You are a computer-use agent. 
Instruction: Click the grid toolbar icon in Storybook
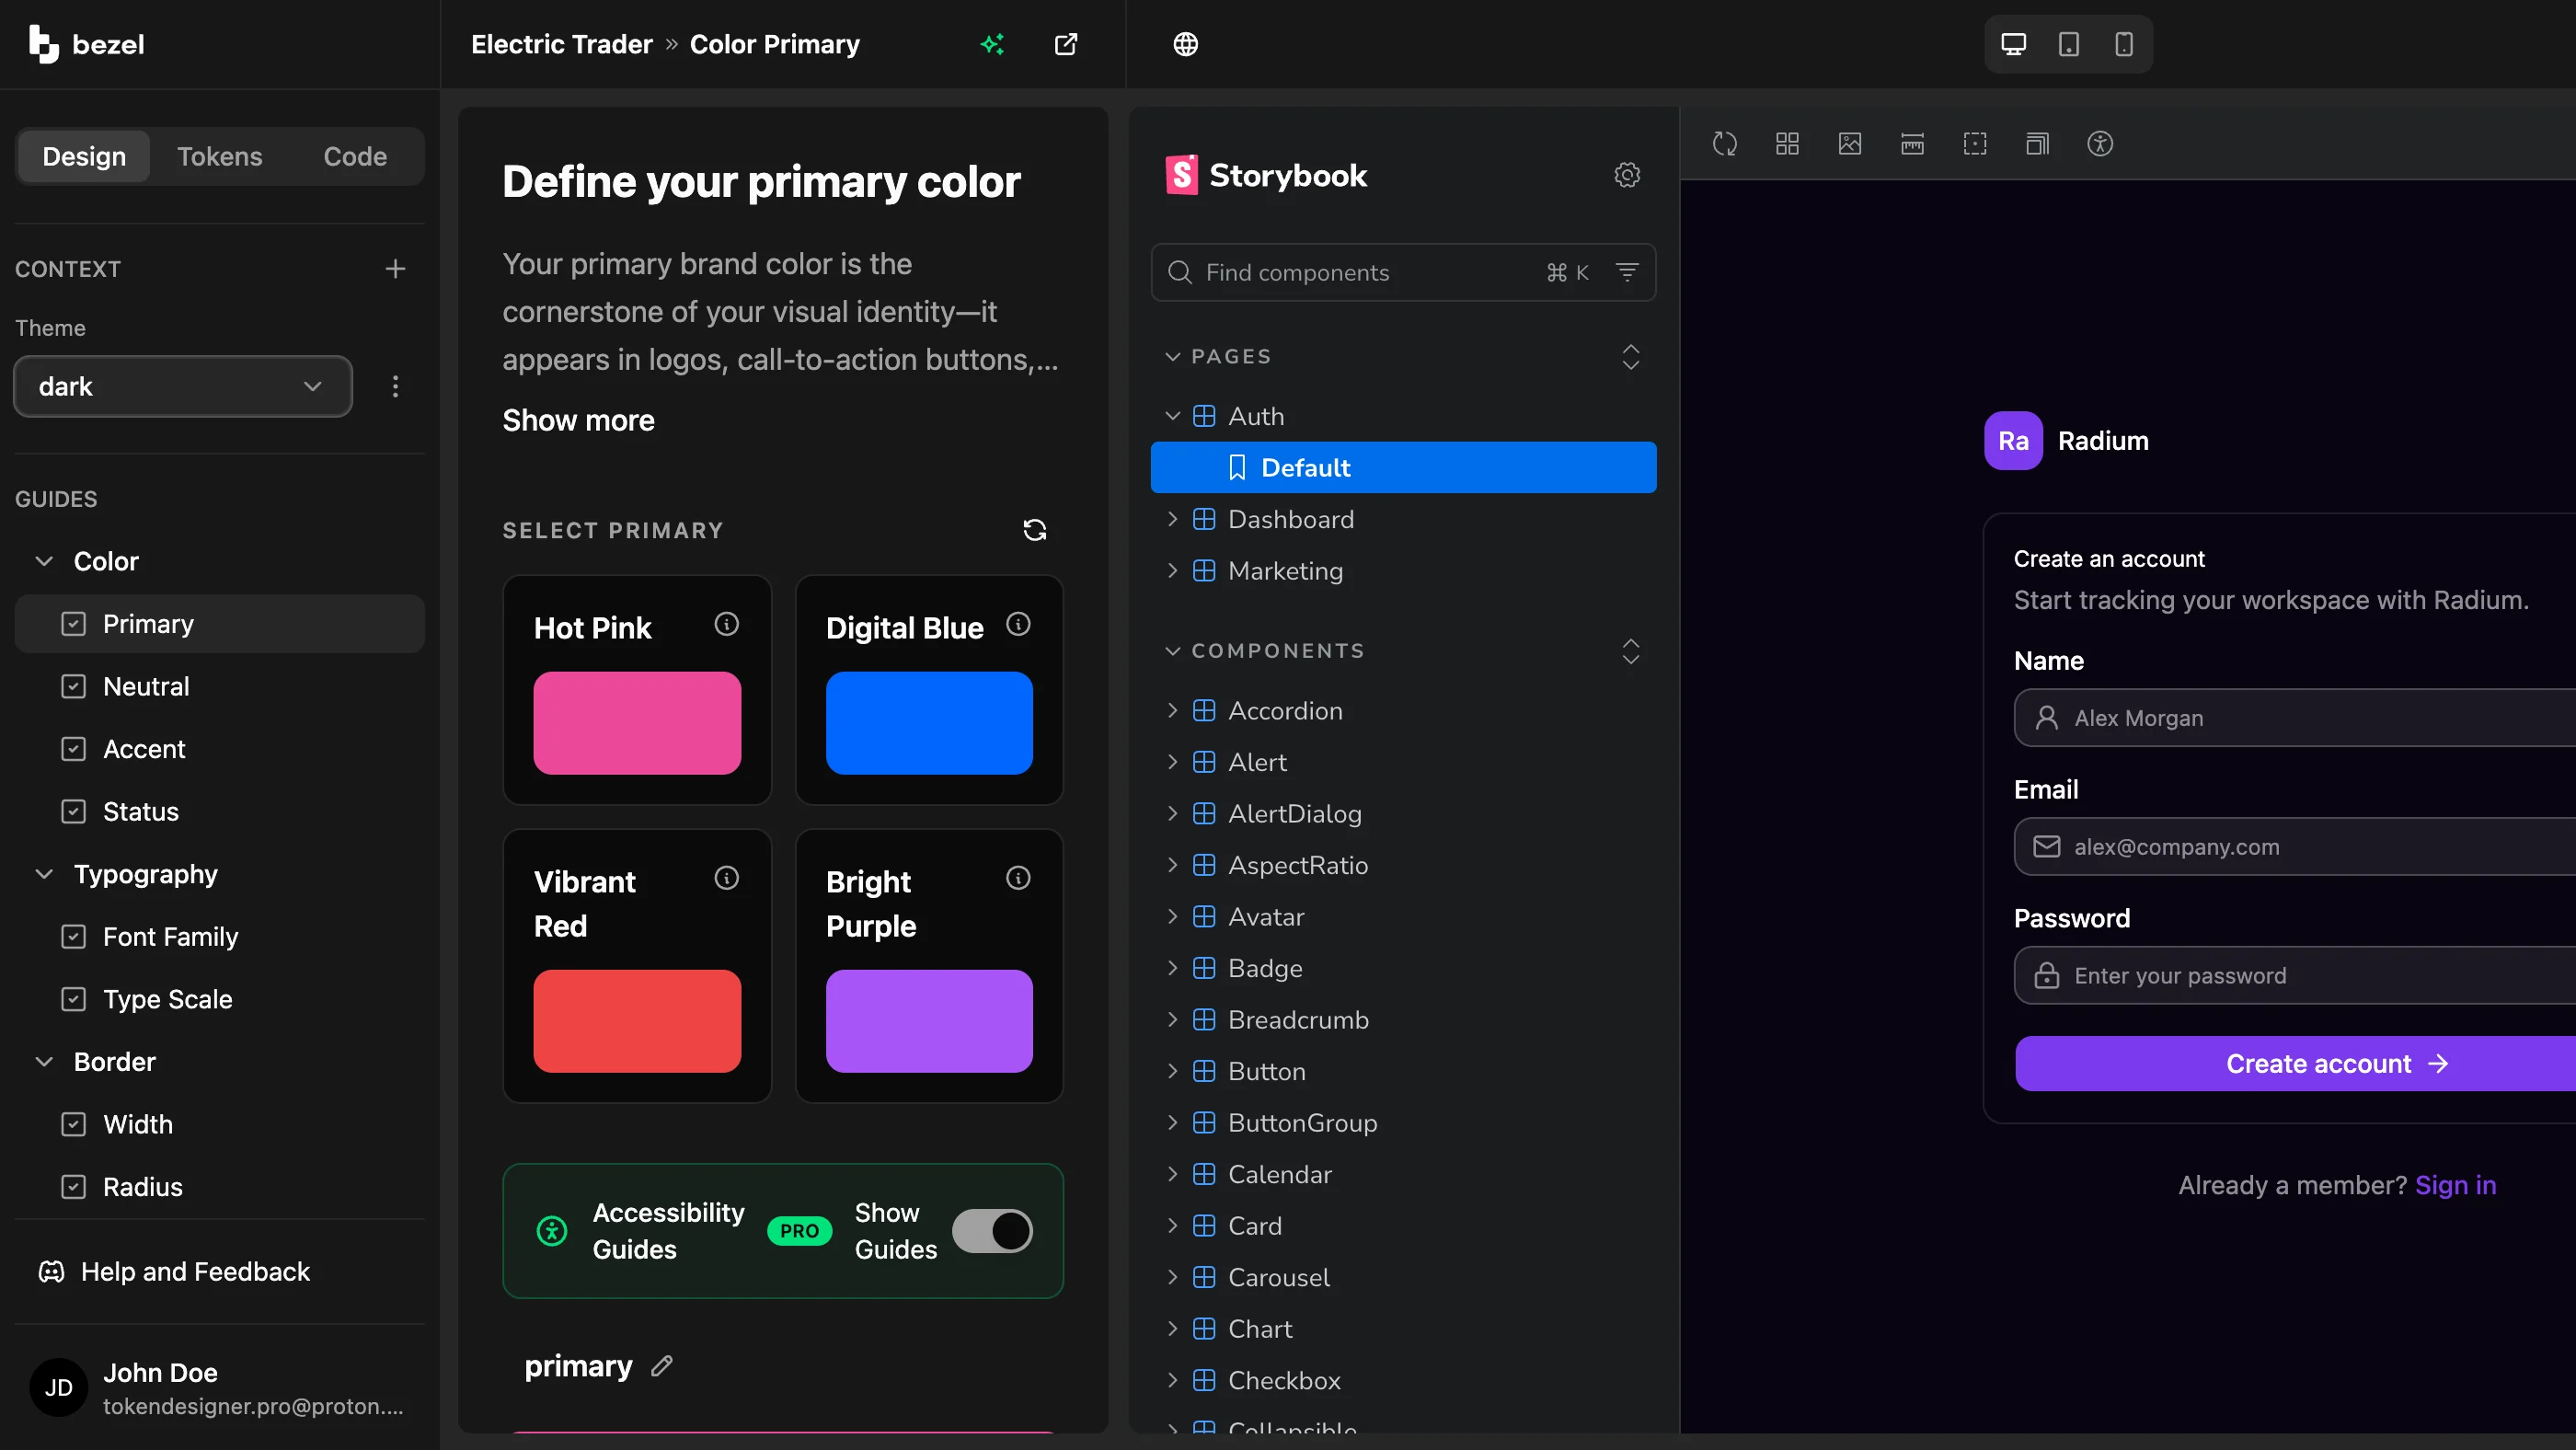point(1787,144)
